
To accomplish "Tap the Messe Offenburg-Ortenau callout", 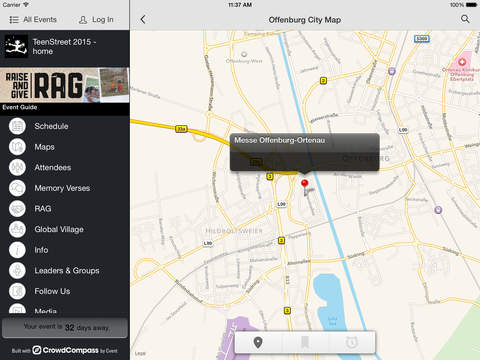I will coord(304,152).
